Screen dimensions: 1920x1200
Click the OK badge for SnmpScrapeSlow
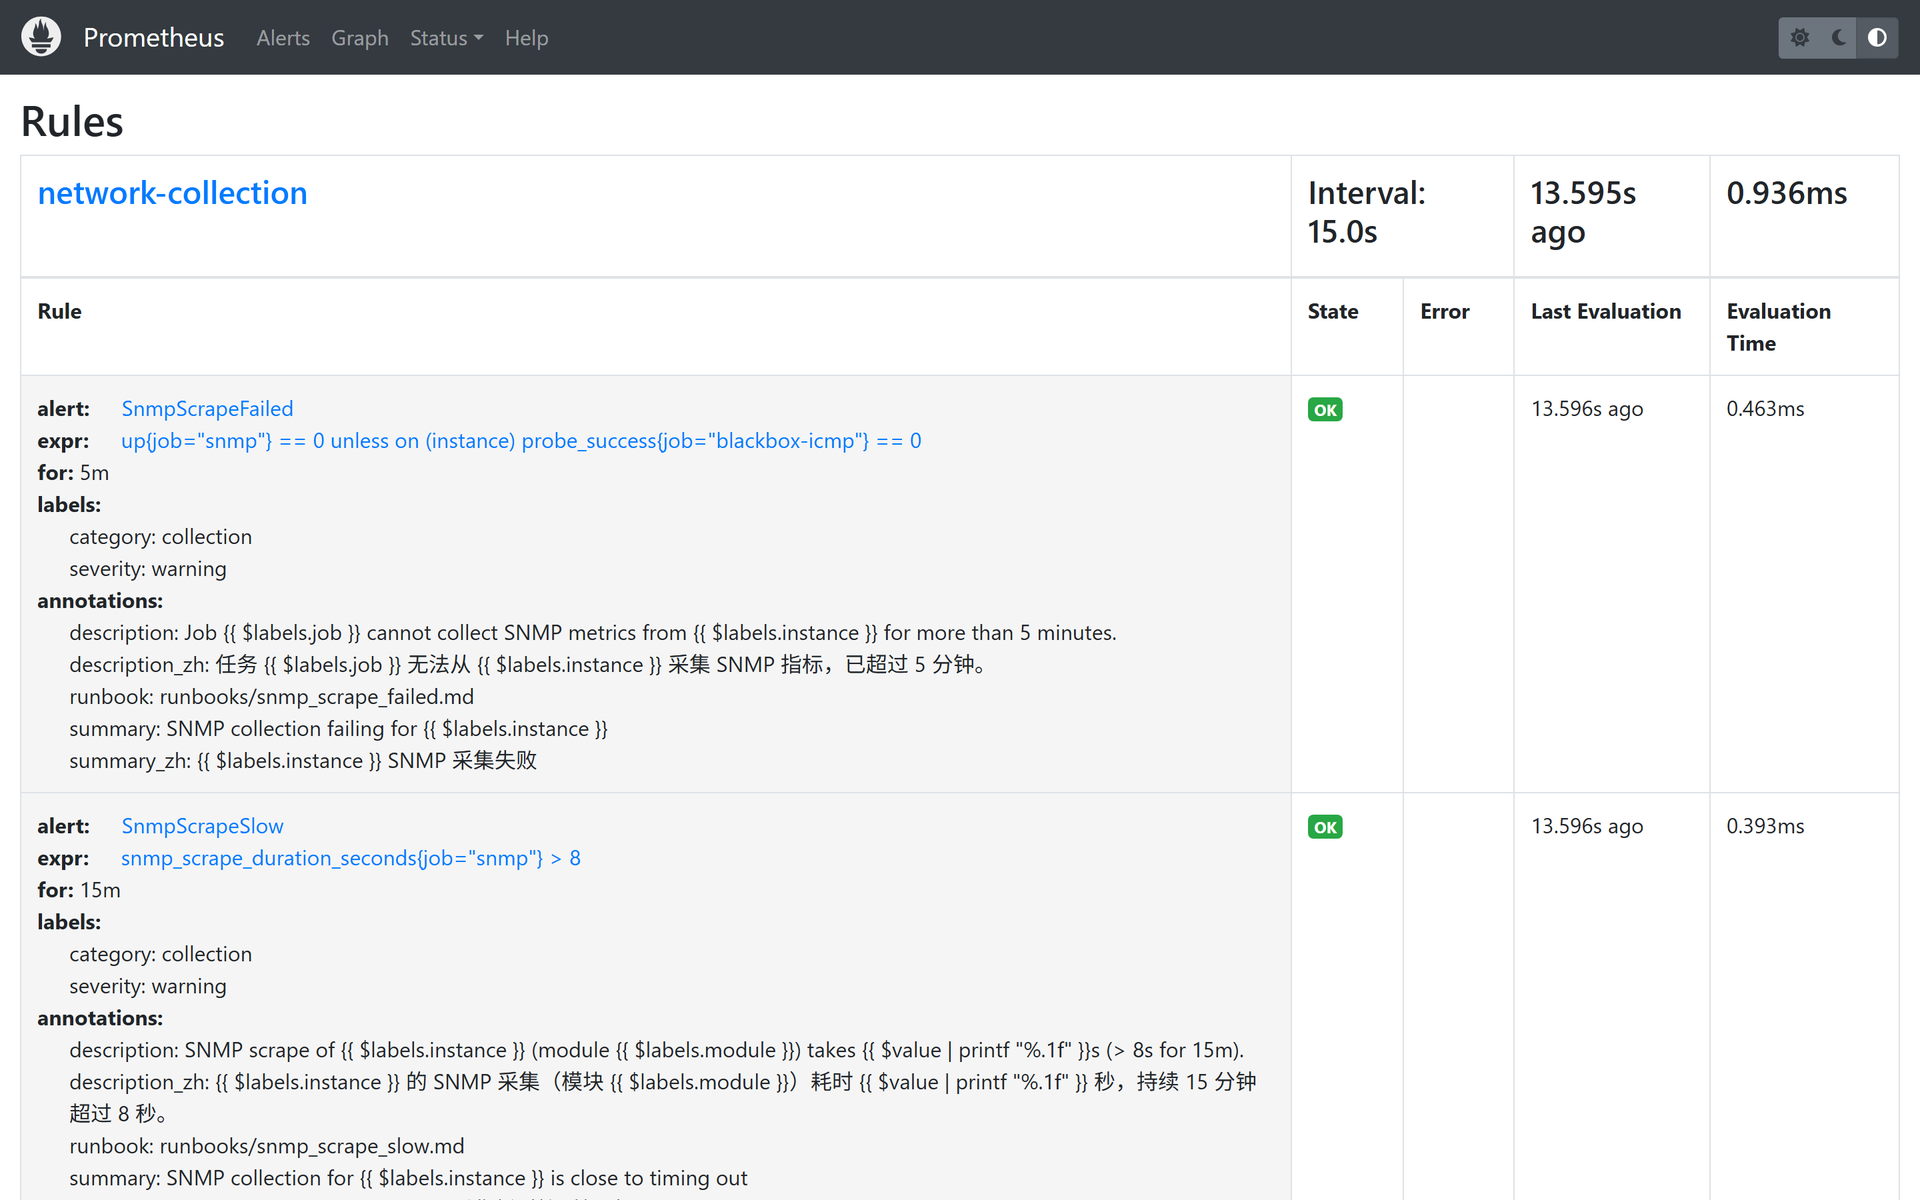click(x=1325, y=827)
